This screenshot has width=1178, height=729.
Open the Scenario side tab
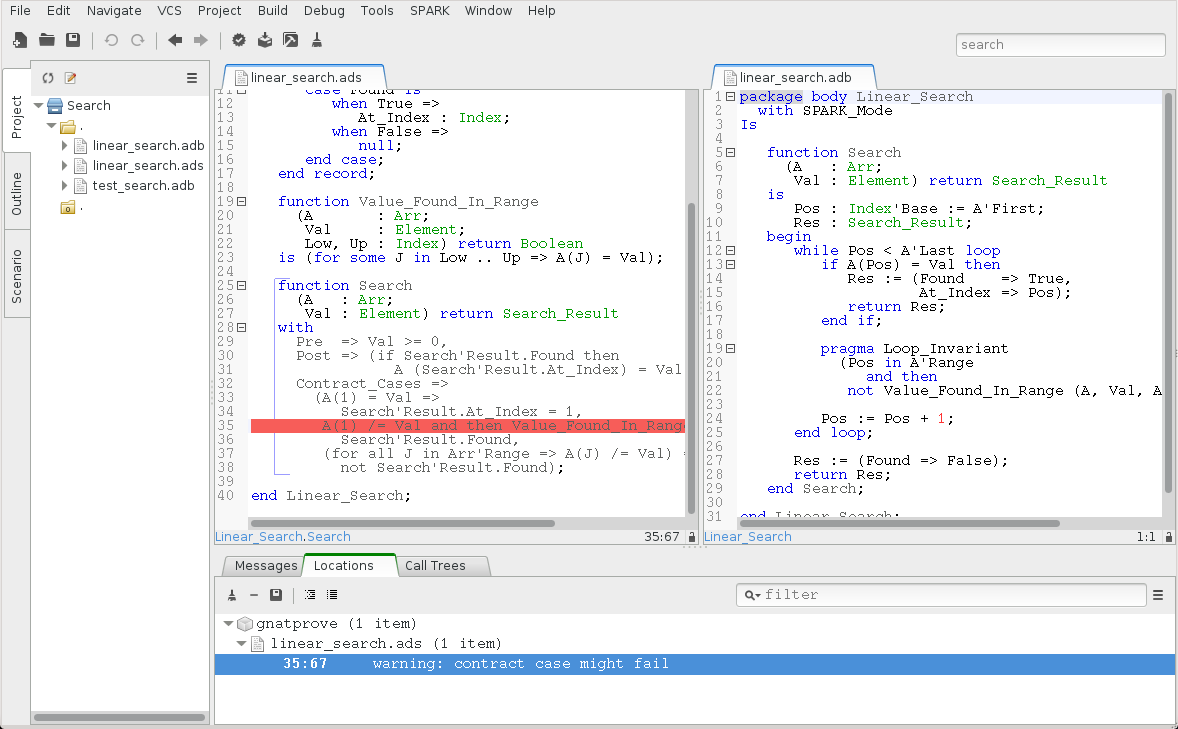(x=17, y=276)
